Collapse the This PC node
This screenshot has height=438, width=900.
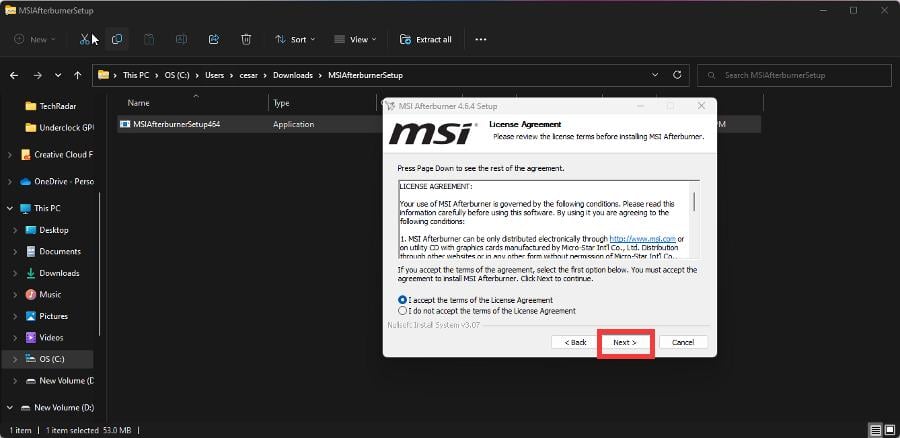pos(10,208)
